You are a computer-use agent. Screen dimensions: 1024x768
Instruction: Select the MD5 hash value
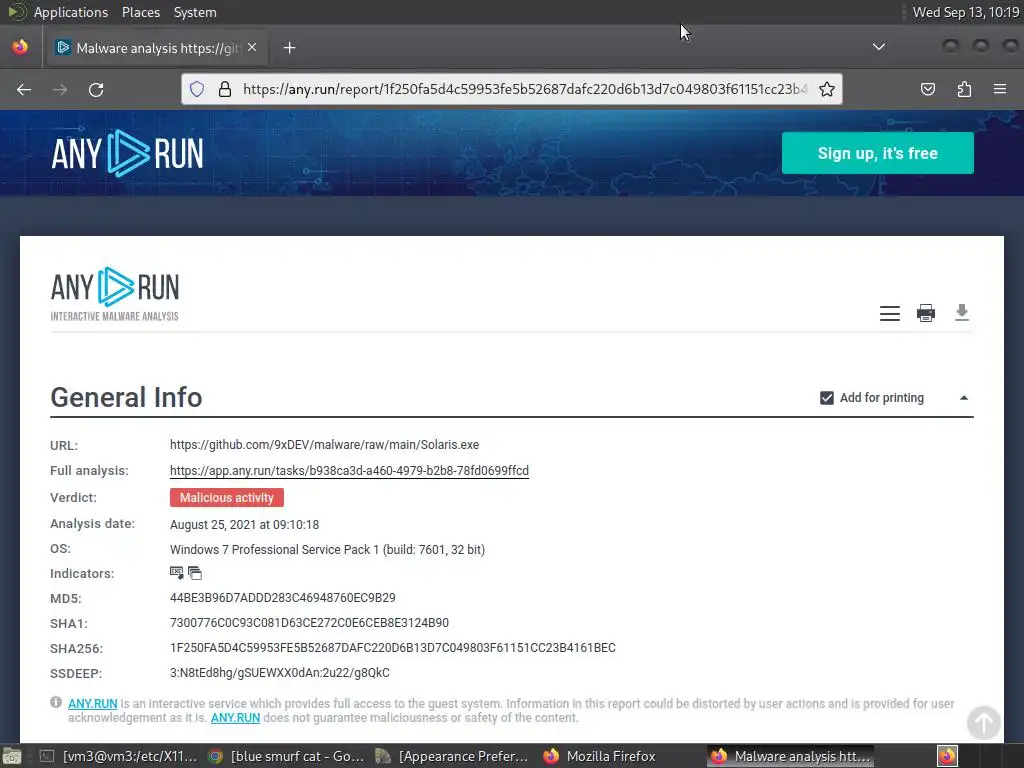283,598
